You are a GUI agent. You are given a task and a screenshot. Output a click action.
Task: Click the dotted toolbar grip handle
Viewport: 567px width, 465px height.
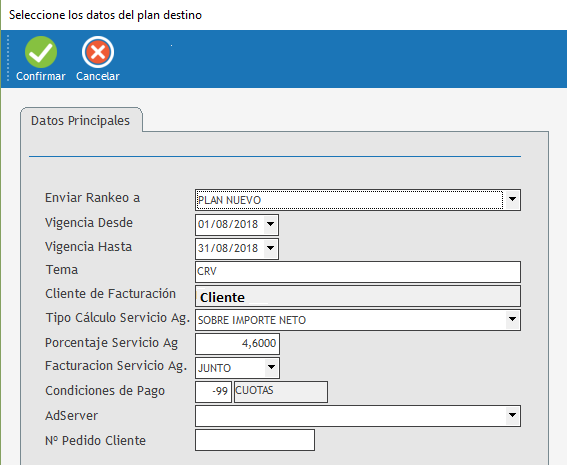coord(8,58)
